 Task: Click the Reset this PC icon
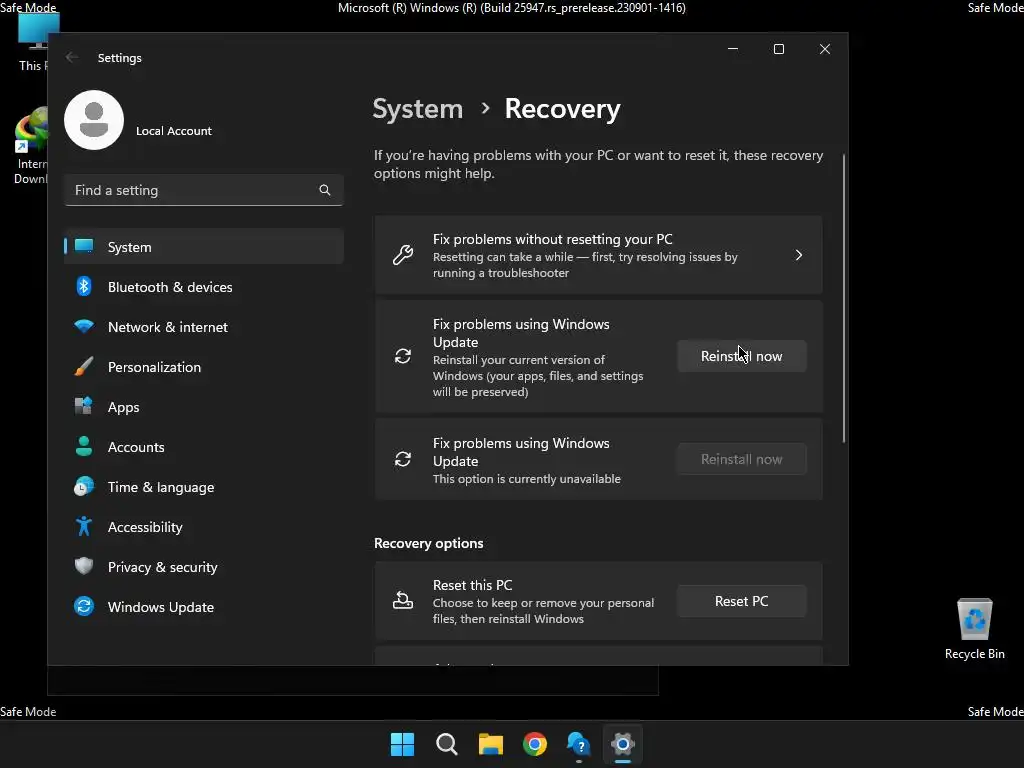[403, 600]
